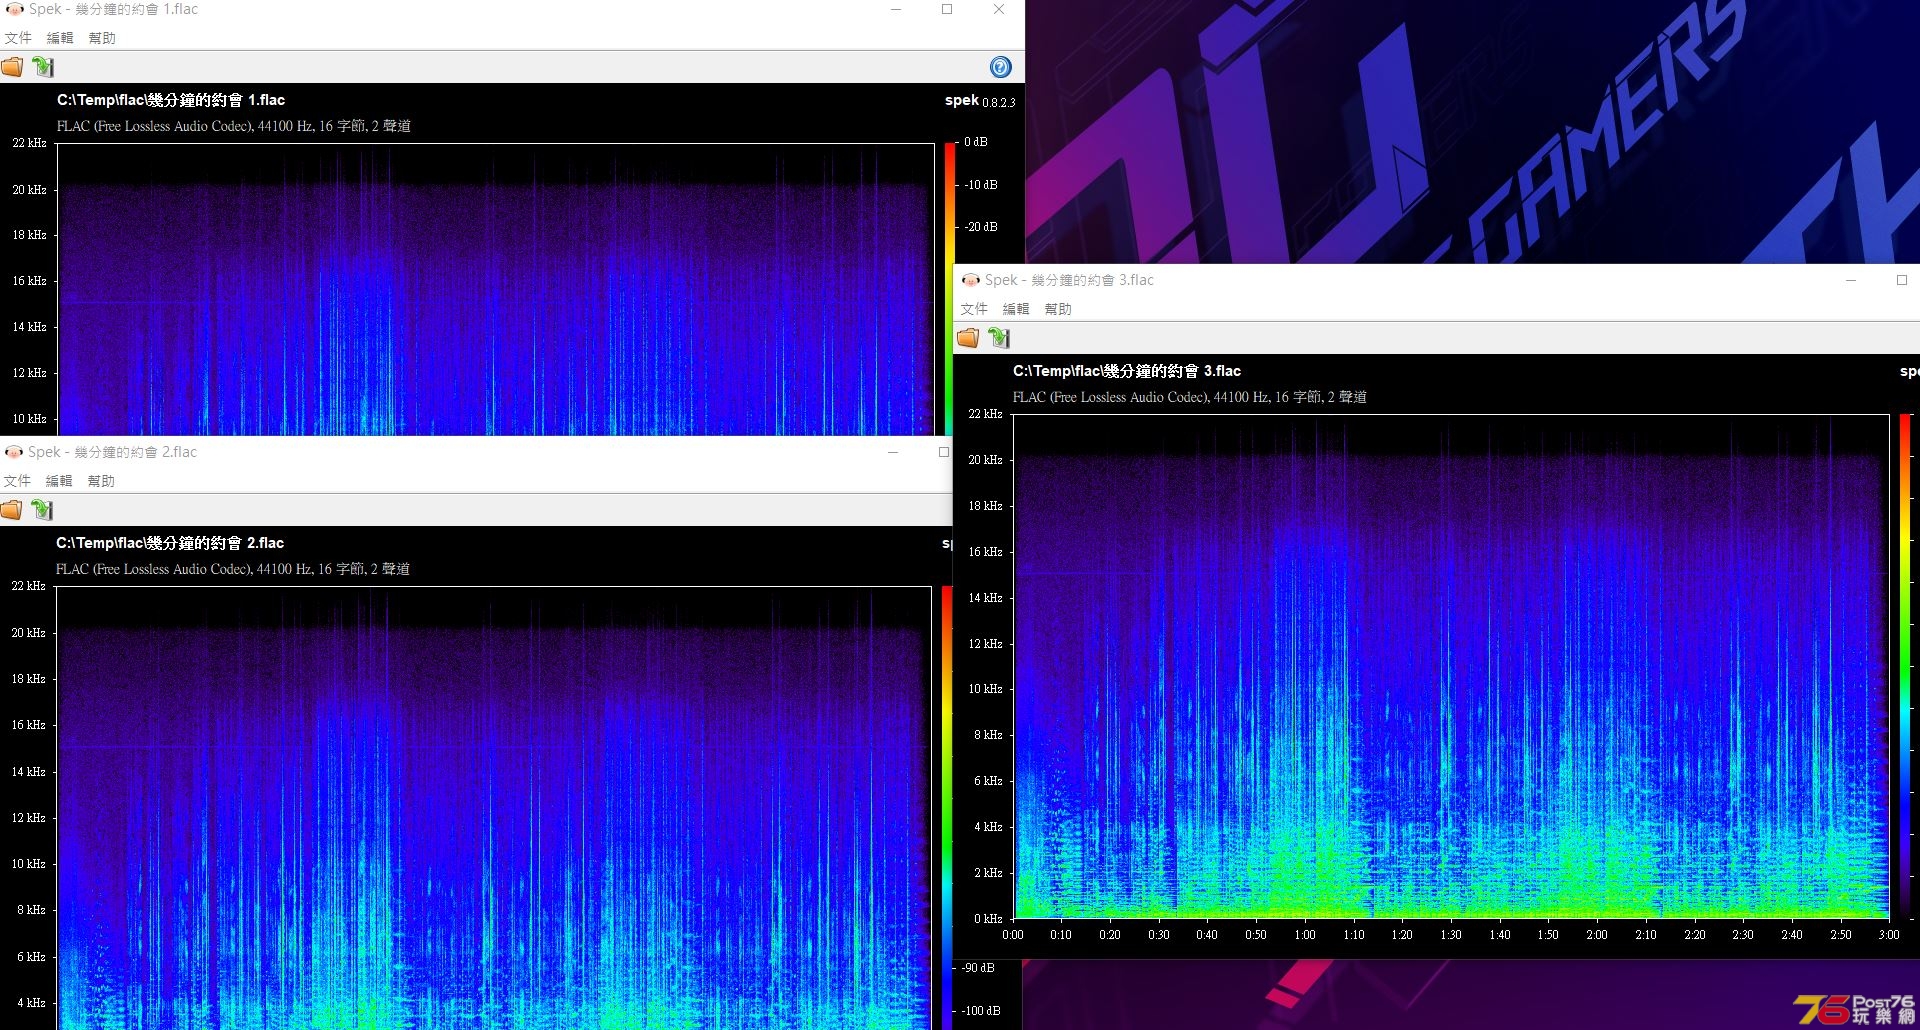Click the 1:30 time marker in 3.flac spectrogram

pyautogui.click(x=1451, y=935)
